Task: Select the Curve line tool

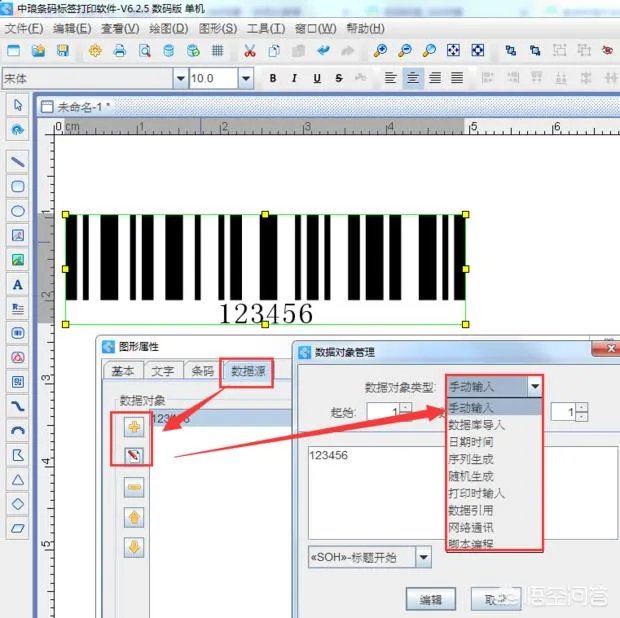Action: click(18, 406)
